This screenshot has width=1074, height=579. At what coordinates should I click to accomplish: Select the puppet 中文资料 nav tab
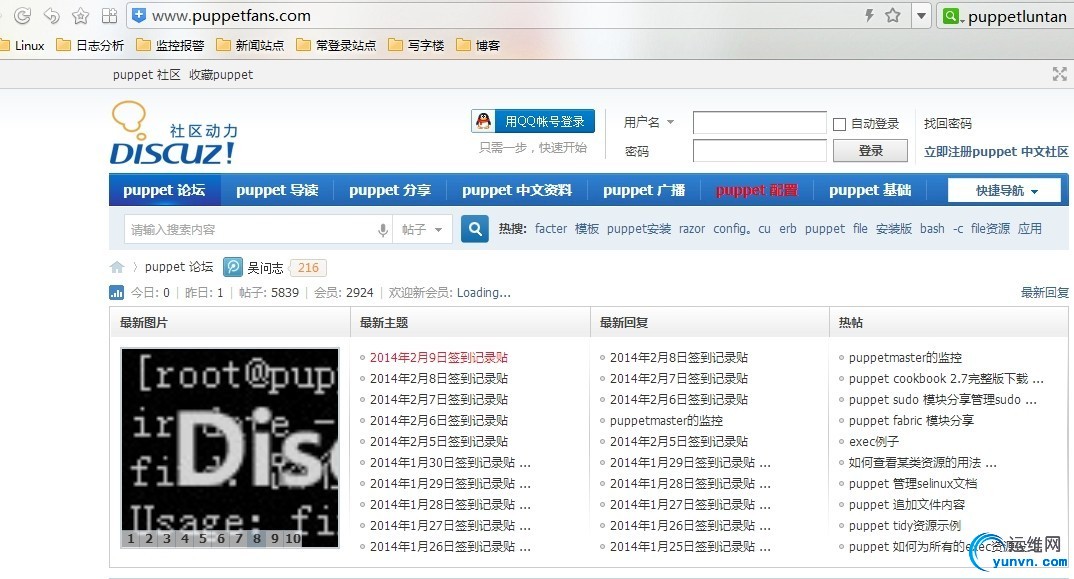pyautogui.click(x=516, y=190)
